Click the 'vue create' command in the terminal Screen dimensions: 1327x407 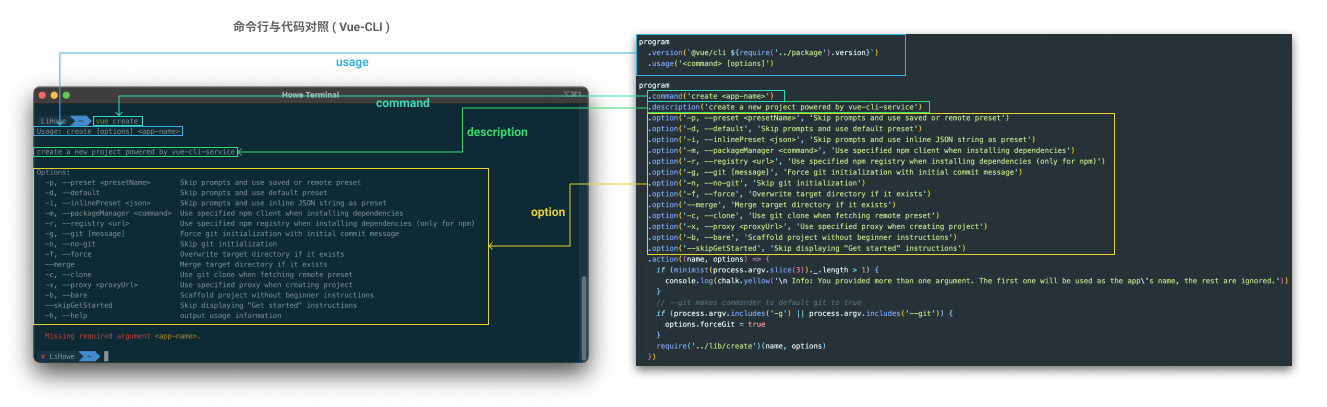(x=117, y=120)
